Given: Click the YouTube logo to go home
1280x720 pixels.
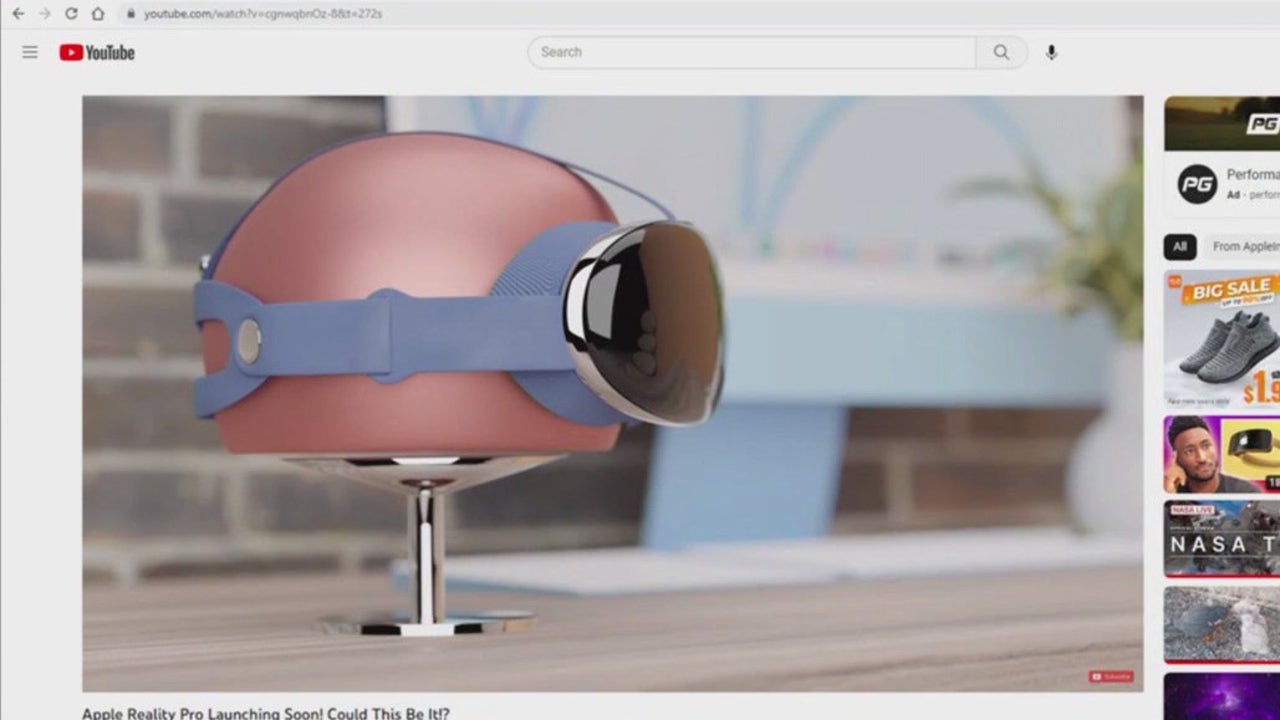Looking at the screenshot, I should 97,52.
